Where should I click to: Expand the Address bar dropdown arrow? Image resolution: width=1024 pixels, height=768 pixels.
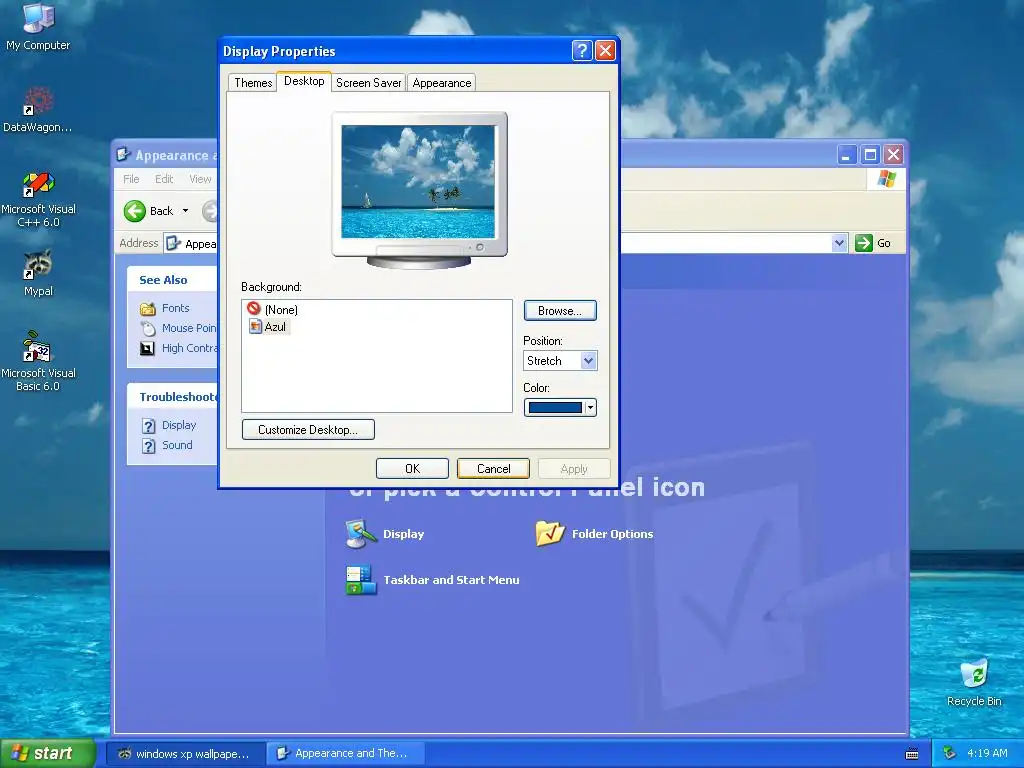pos(839,243)
